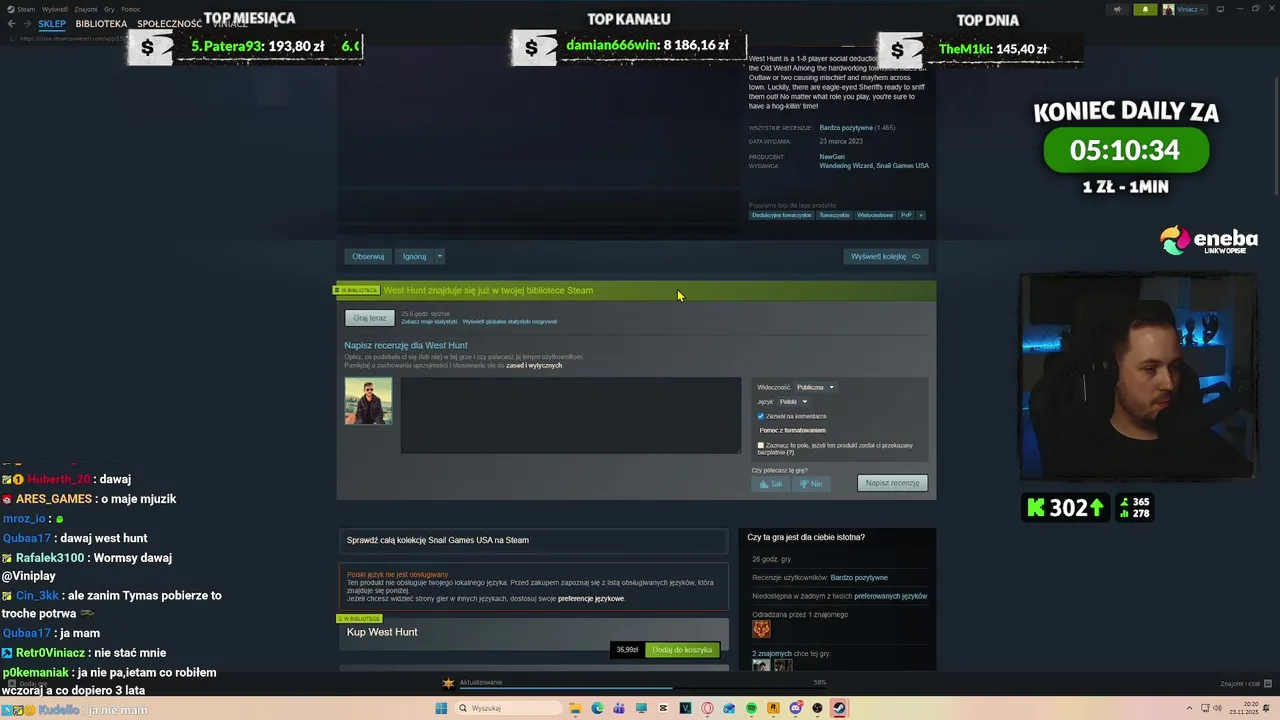The image size is (1280, 720).
Task: Click the Wyszukaj taskbar search box
Action: tap(508, 708)
